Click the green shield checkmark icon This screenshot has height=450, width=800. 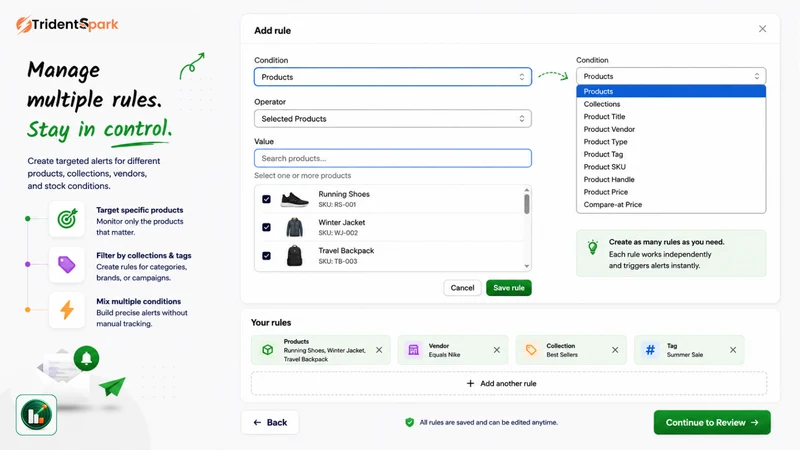tap(409, 422)
